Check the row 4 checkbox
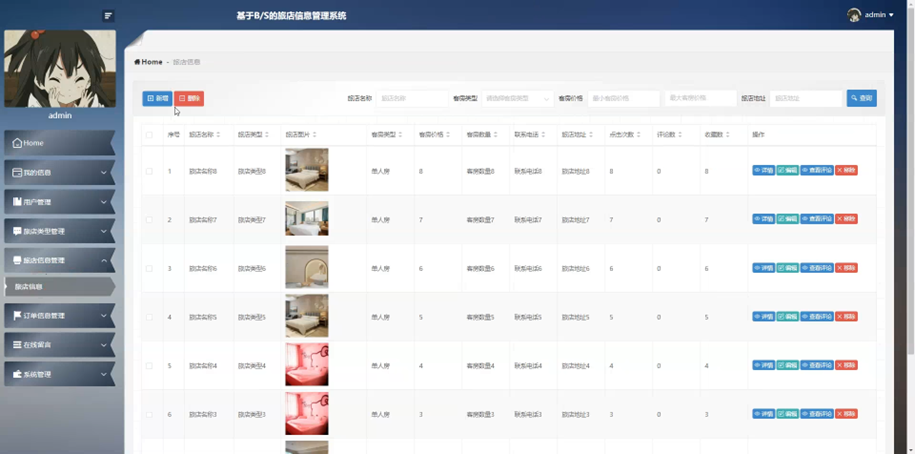Viewport: 915px width, 454px height. [149, 317]
